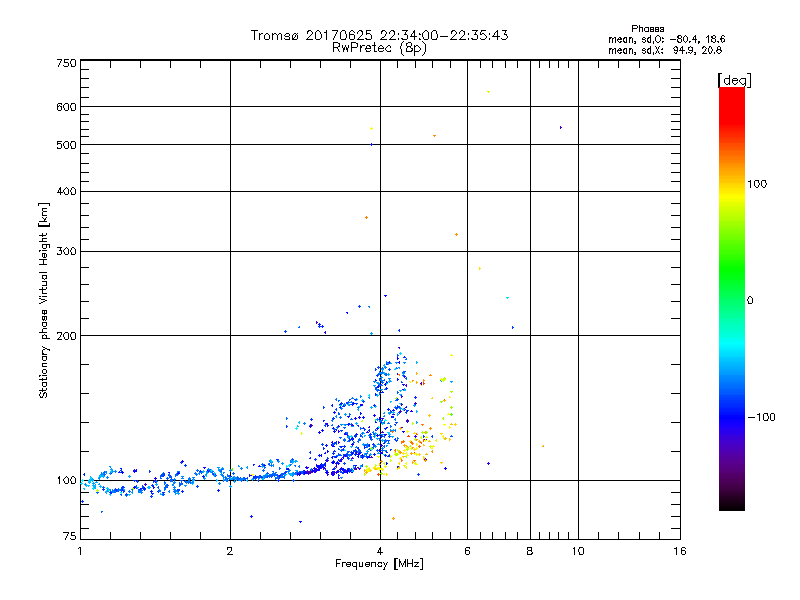This screenshot has width=800, height=600.
Task: Click the "Frequency [MHz]" axis label
Action: point(379,564)
